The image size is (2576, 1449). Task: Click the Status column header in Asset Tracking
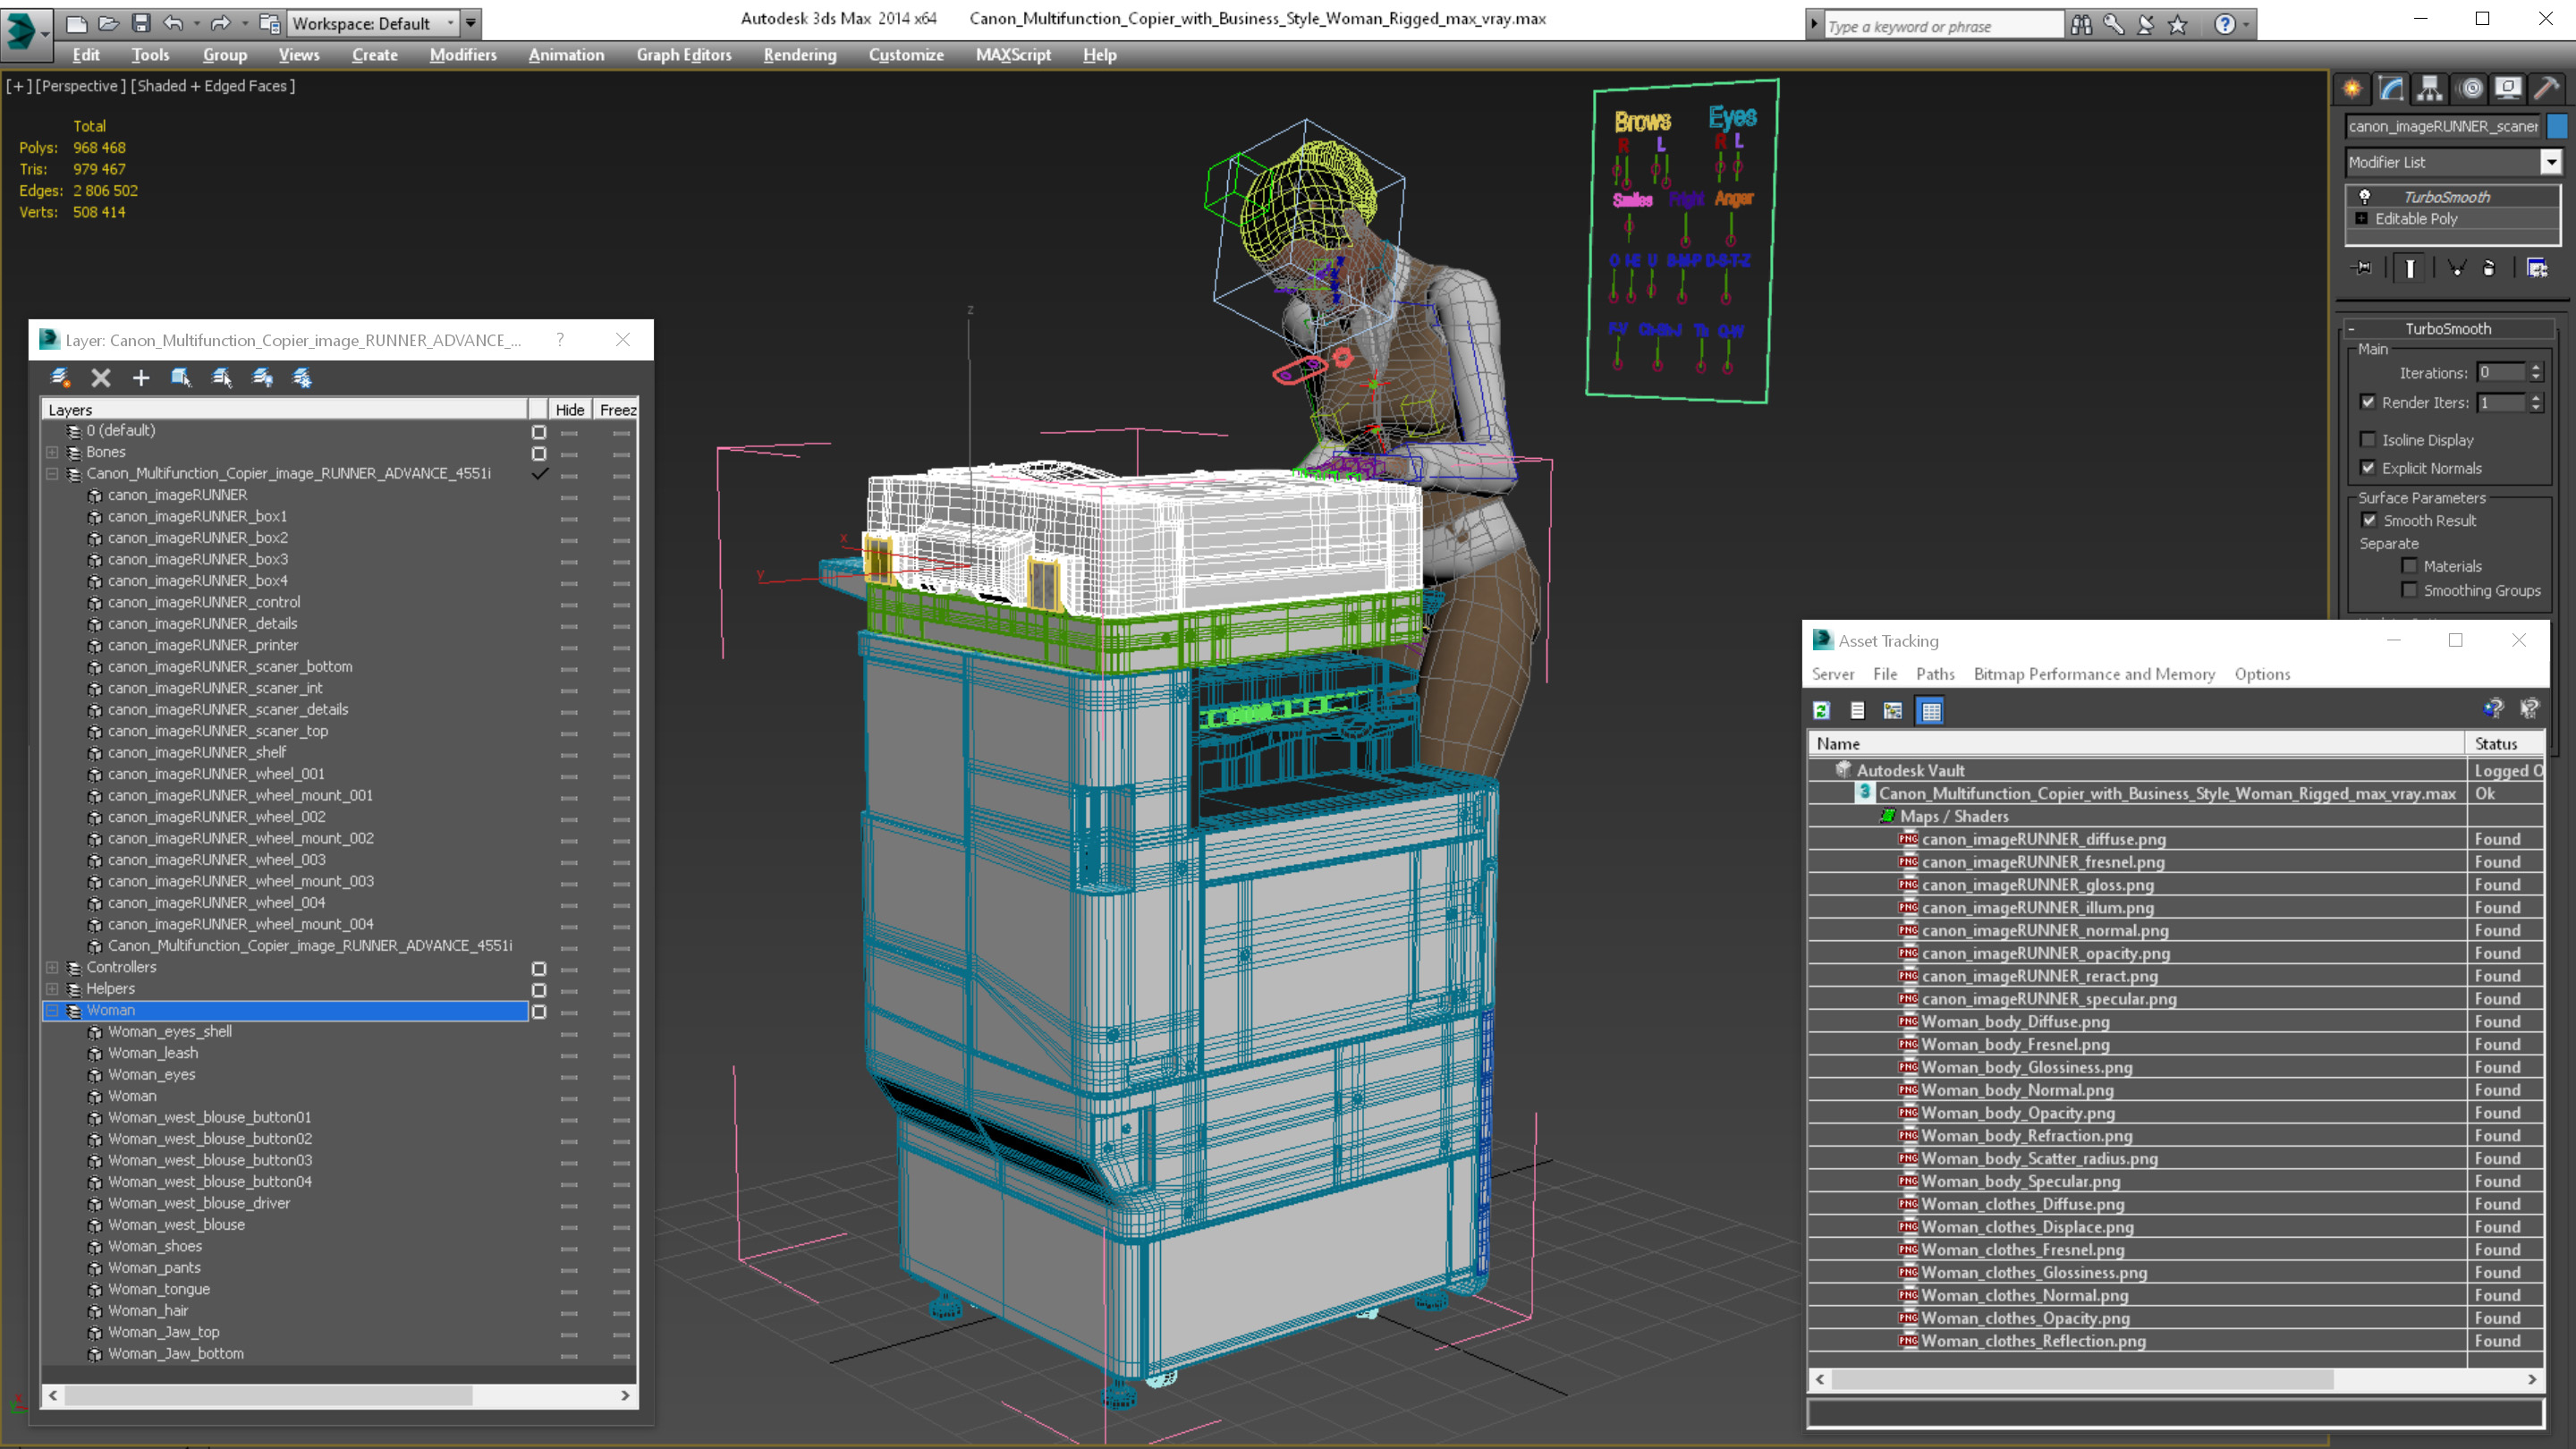click(x=2505, y=743)
